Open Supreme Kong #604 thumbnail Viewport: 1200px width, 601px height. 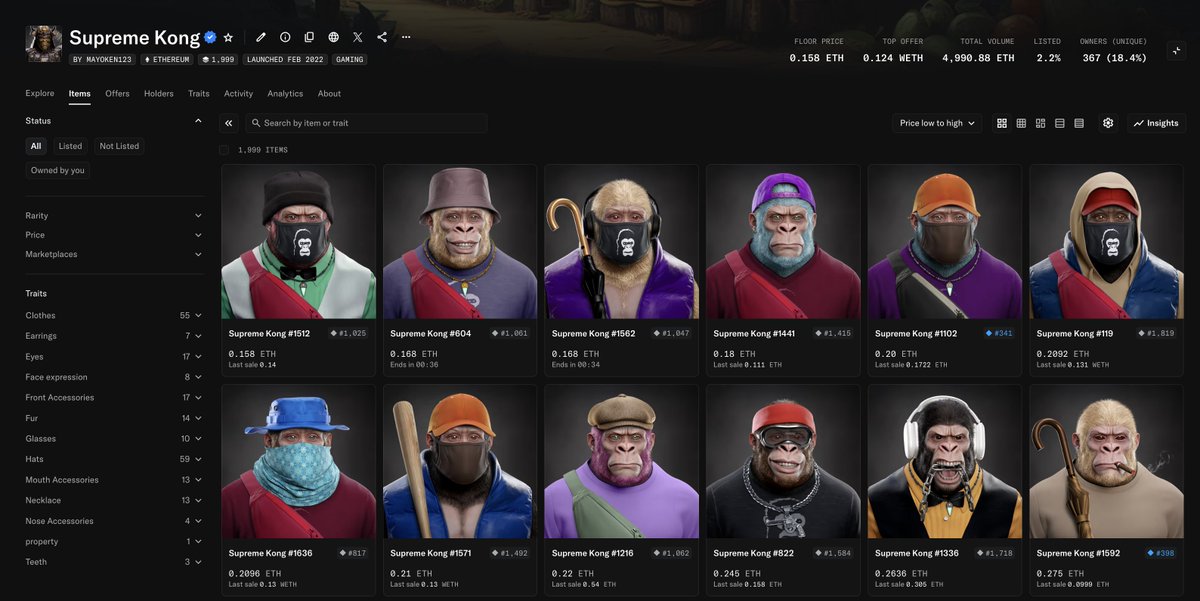(460, 241)
